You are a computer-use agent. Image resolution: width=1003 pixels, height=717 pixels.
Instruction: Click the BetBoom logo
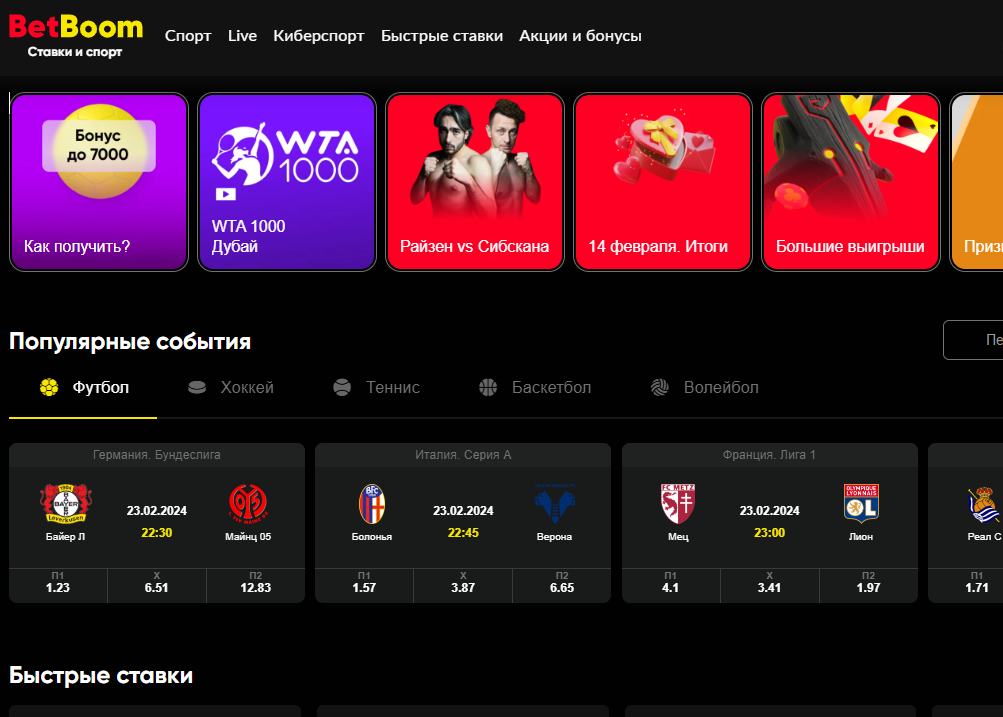(x=75, y=36)
